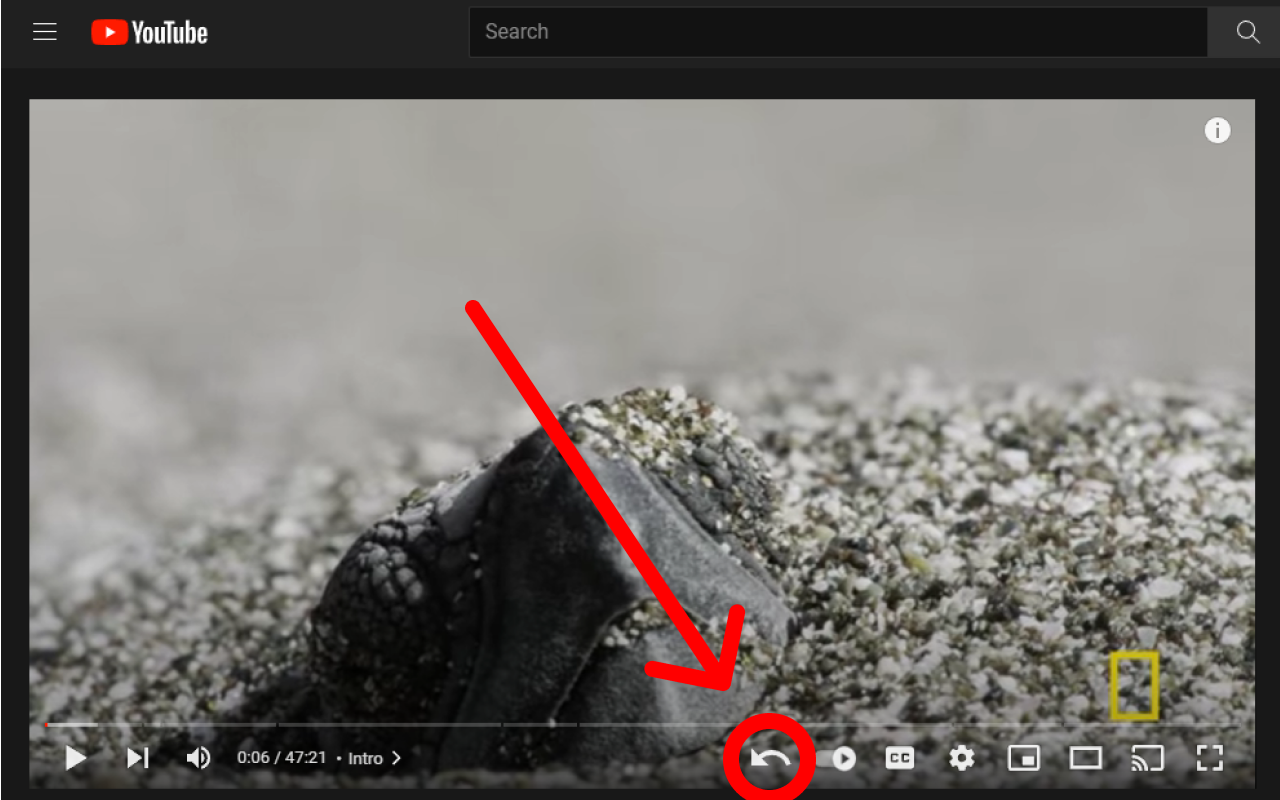The image size is (1280, 800).
Task: Click the Cast icon
Action: tap(1147, 758)
